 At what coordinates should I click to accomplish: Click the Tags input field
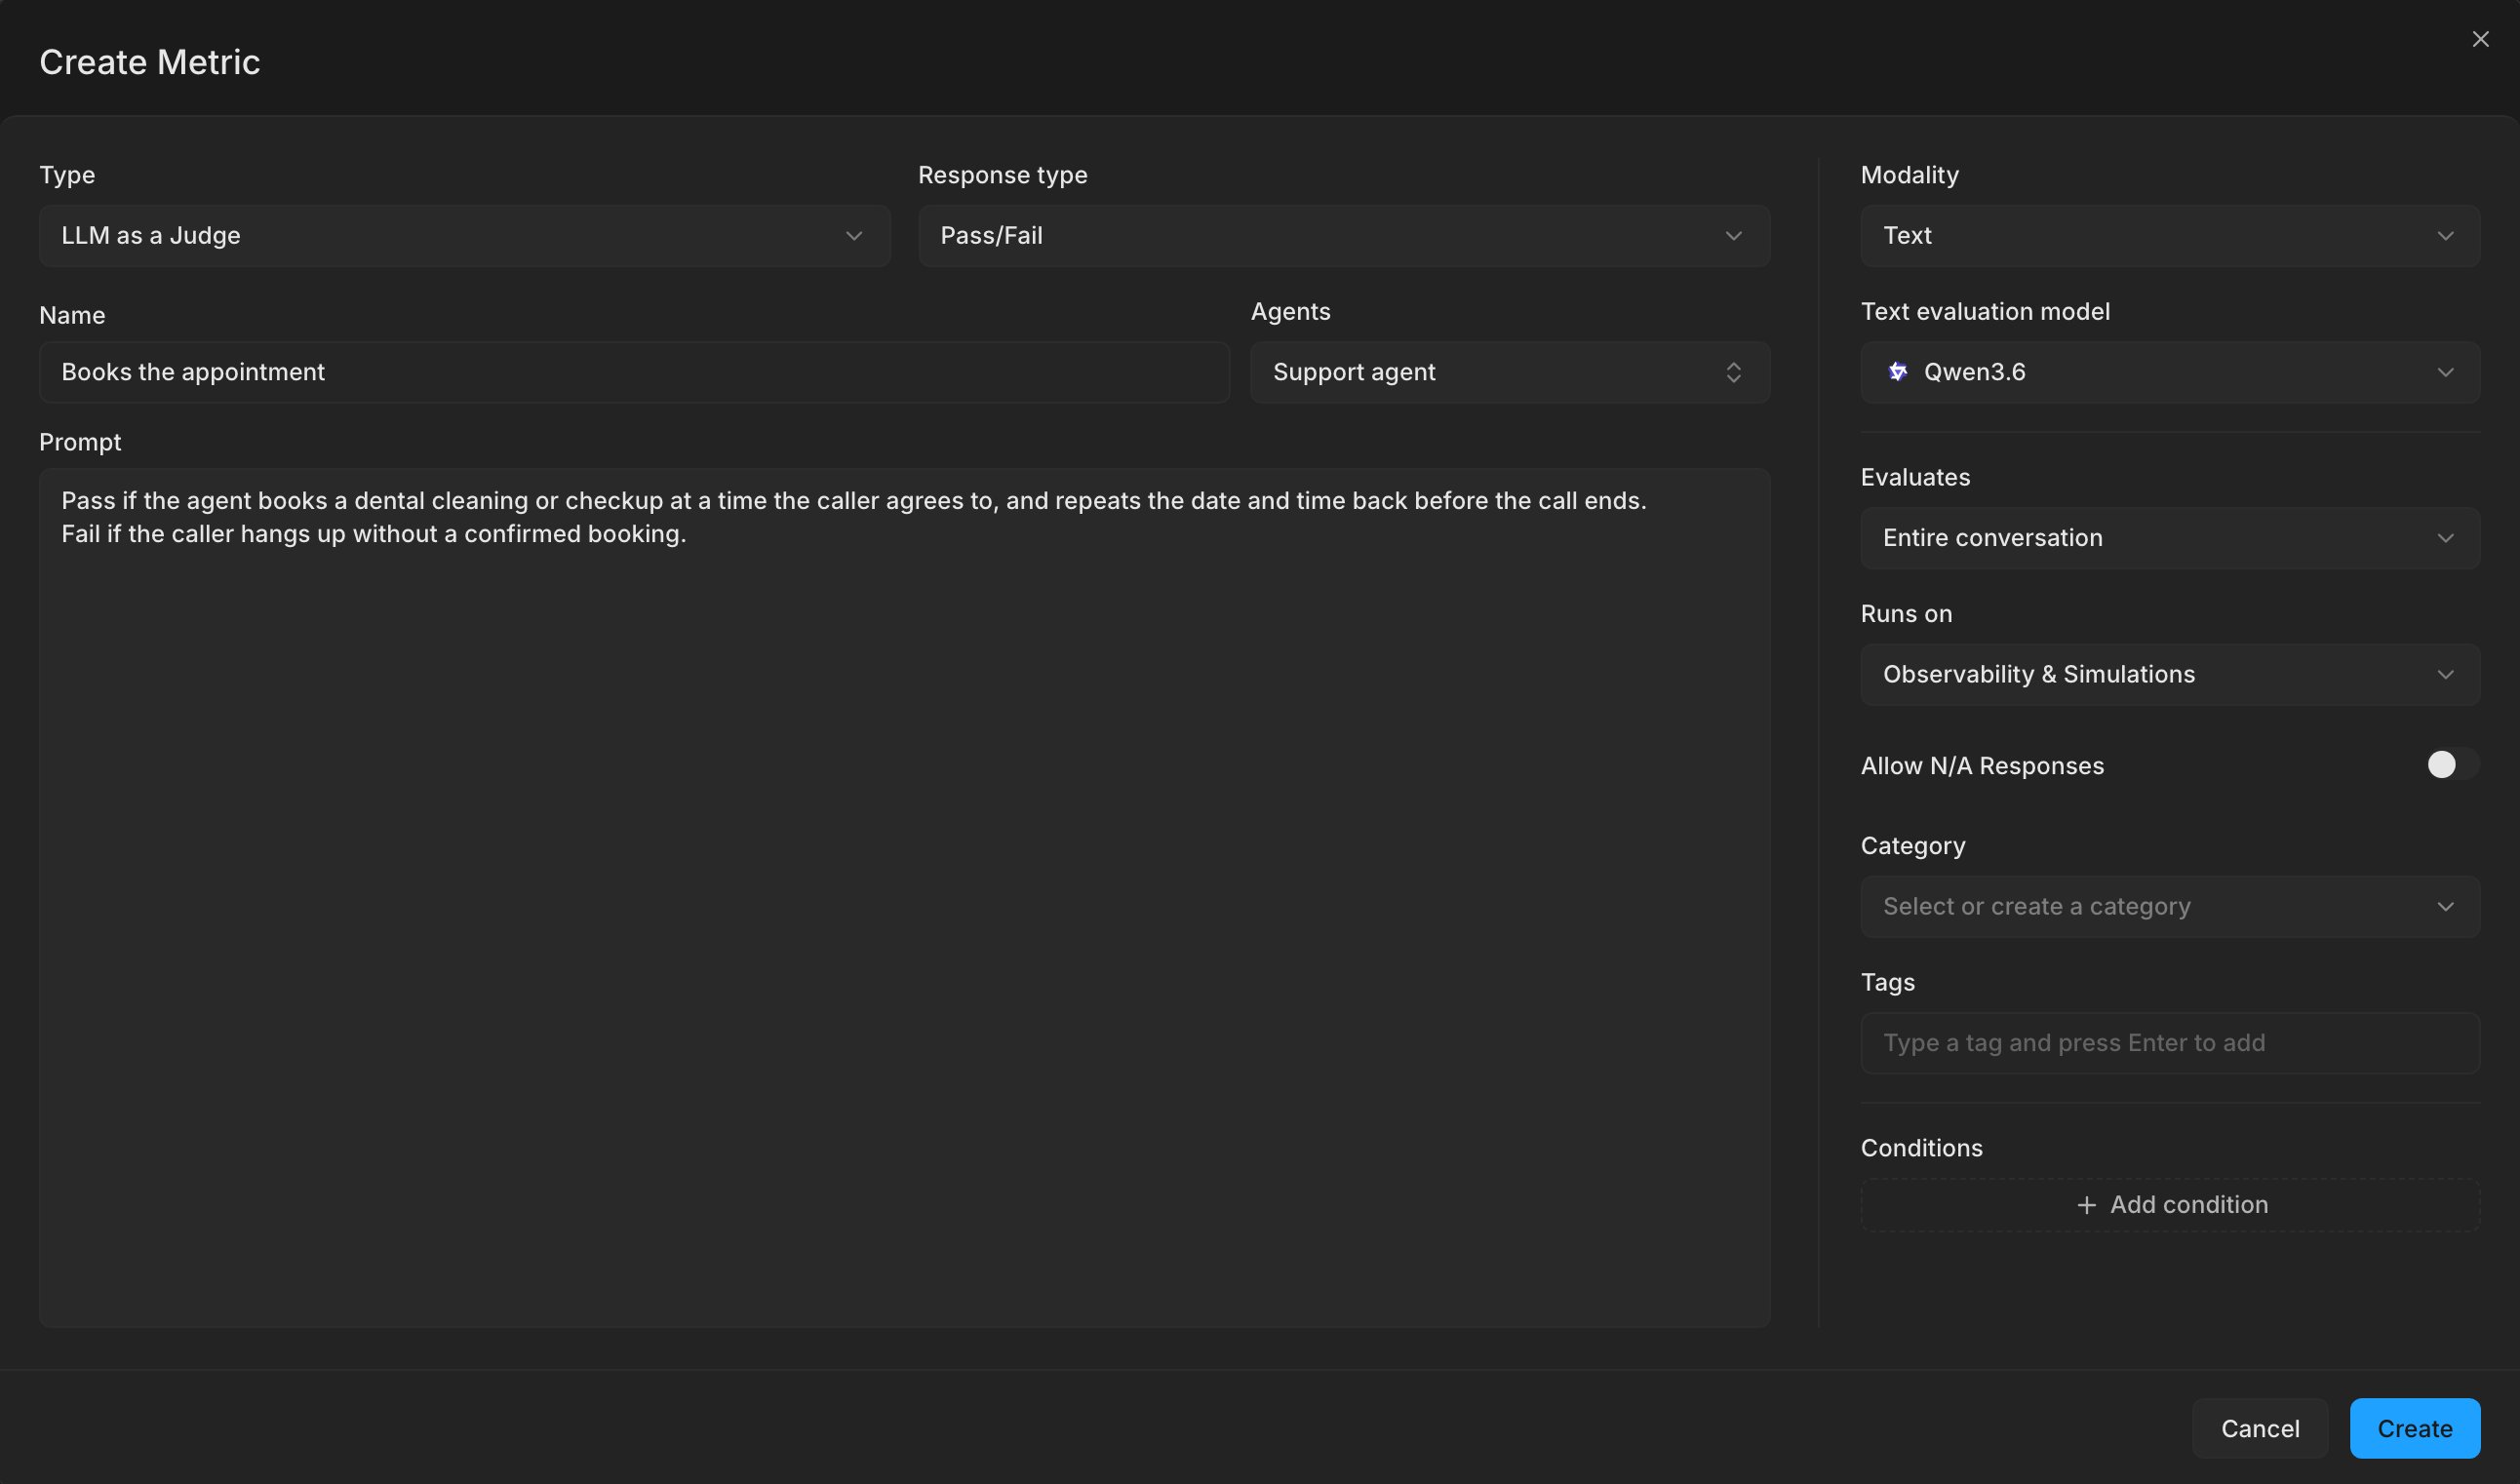pyautogui.click(x=2170, y=1043)
